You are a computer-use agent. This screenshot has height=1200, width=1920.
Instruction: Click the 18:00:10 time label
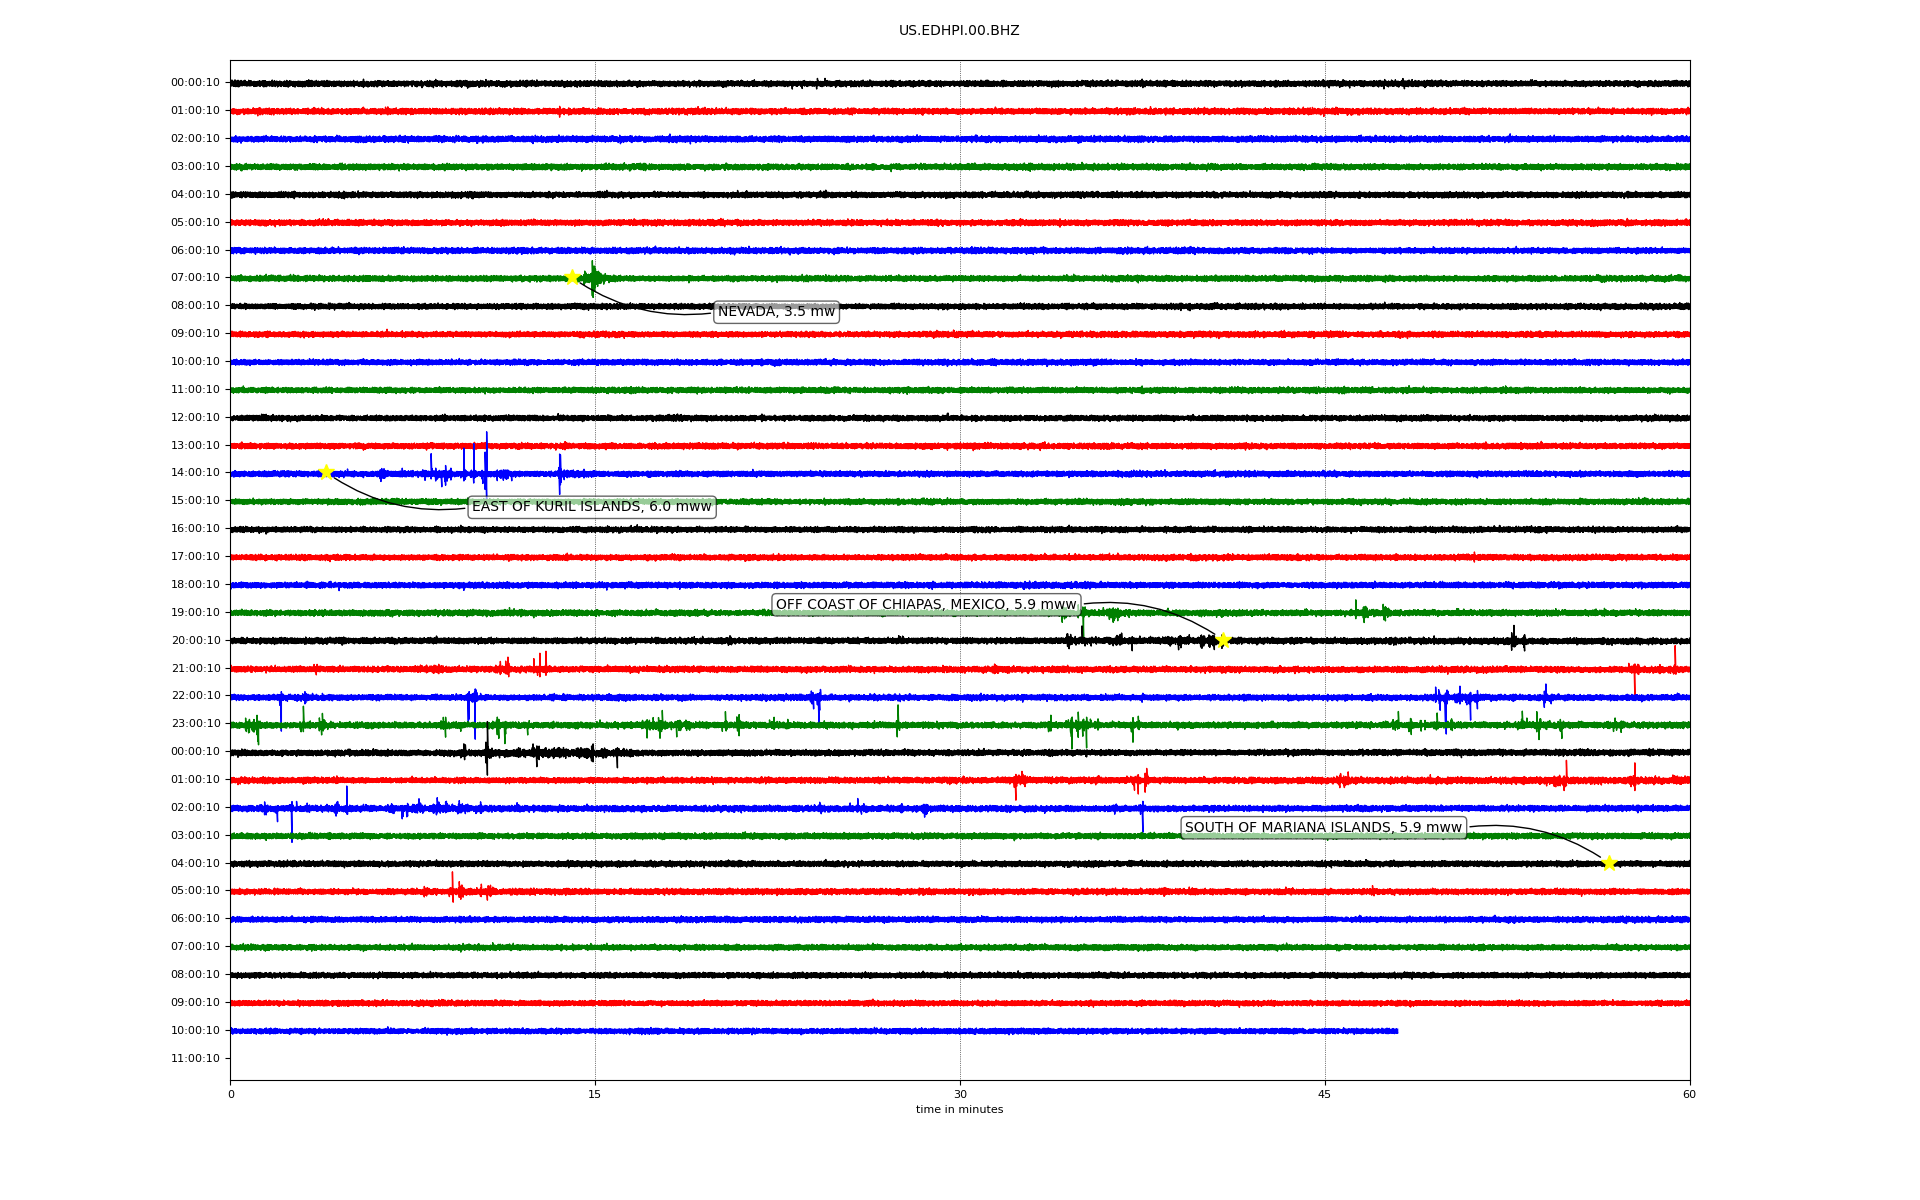click(195, 584)
